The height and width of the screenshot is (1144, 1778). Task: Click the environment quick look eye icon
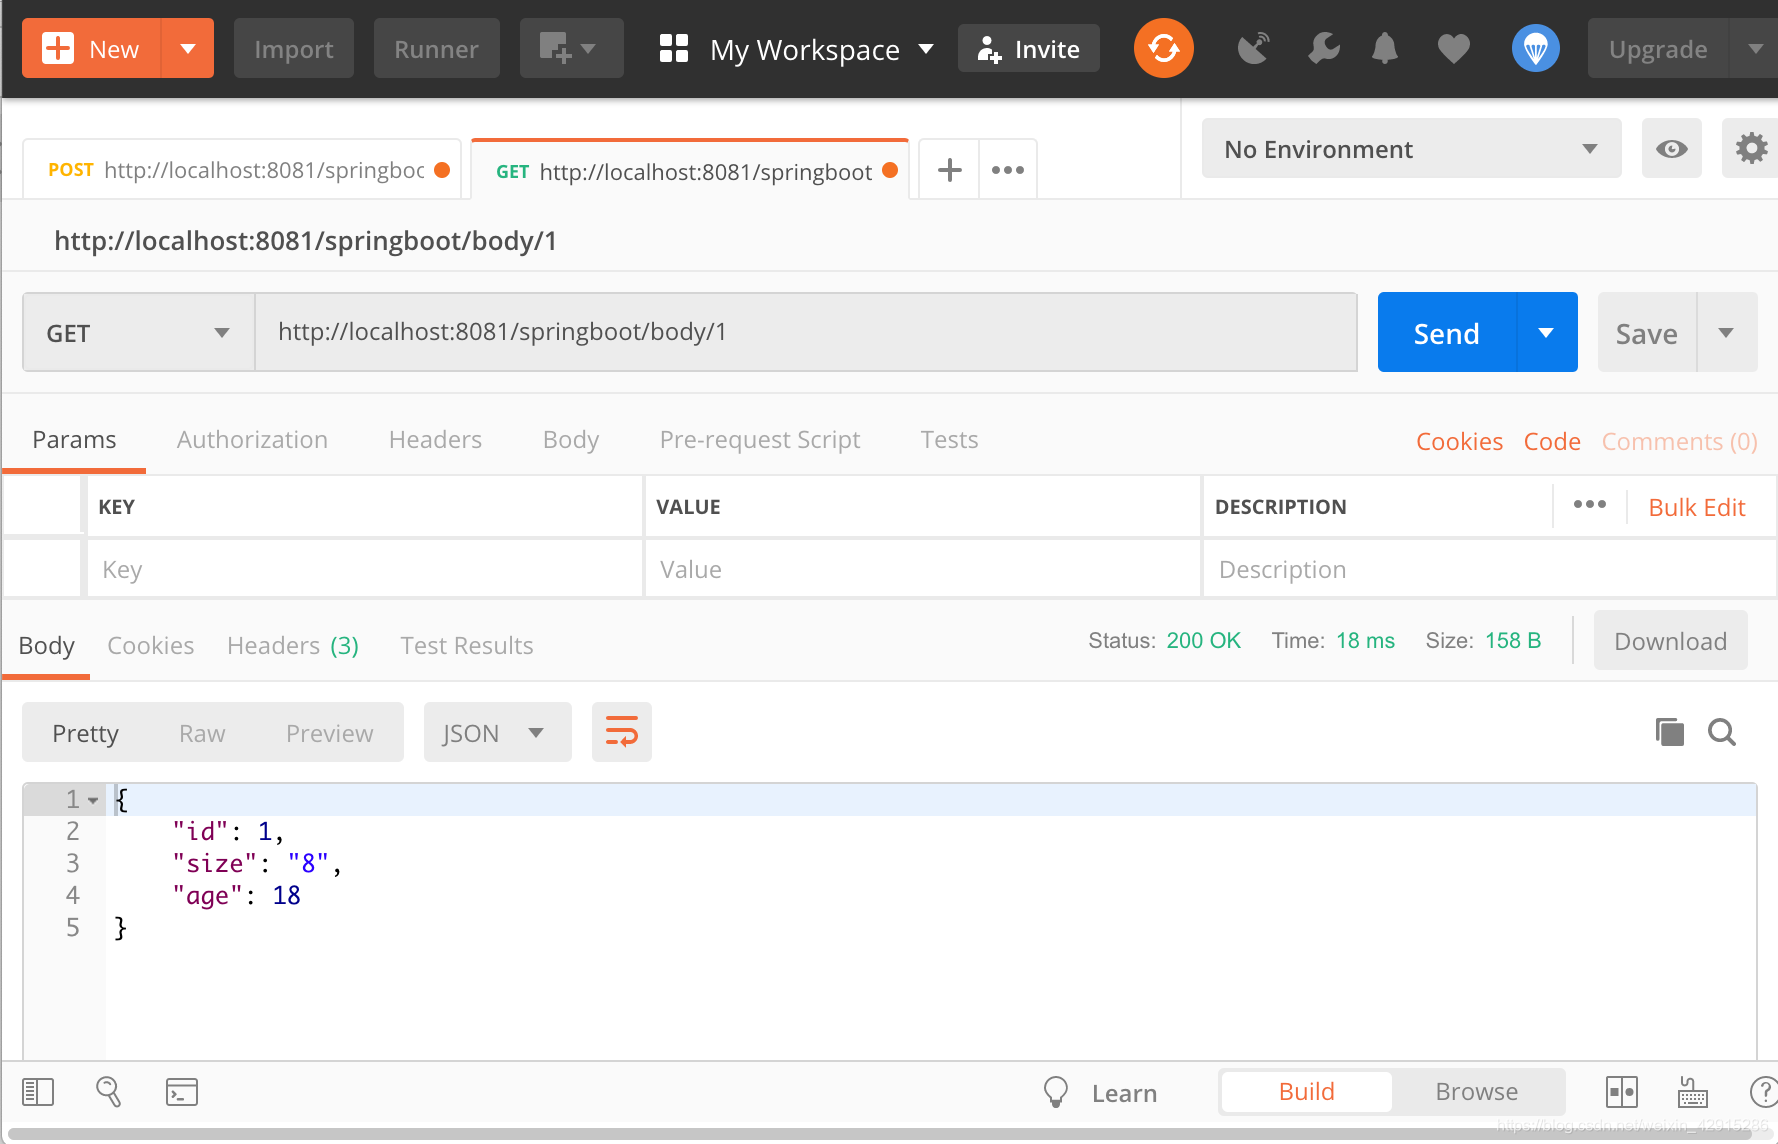pyautogui.click(x=1672, y=149)
